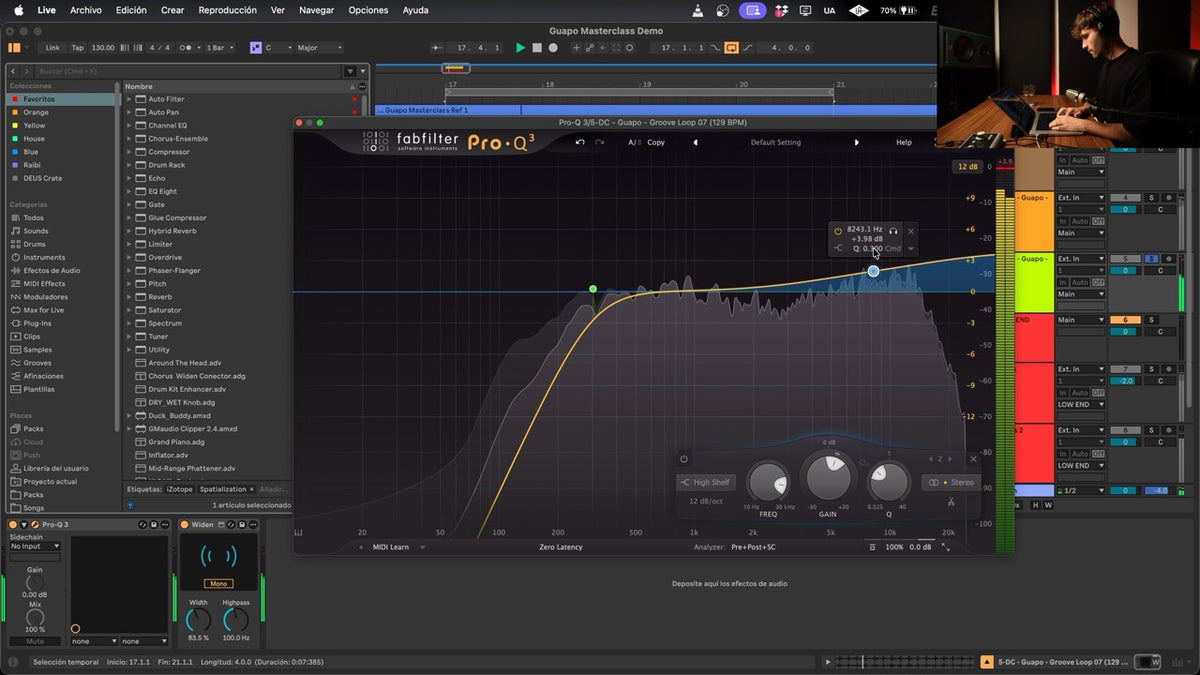Stop playback with the square Stop button

pyautogui.click(x=537, y=48)
